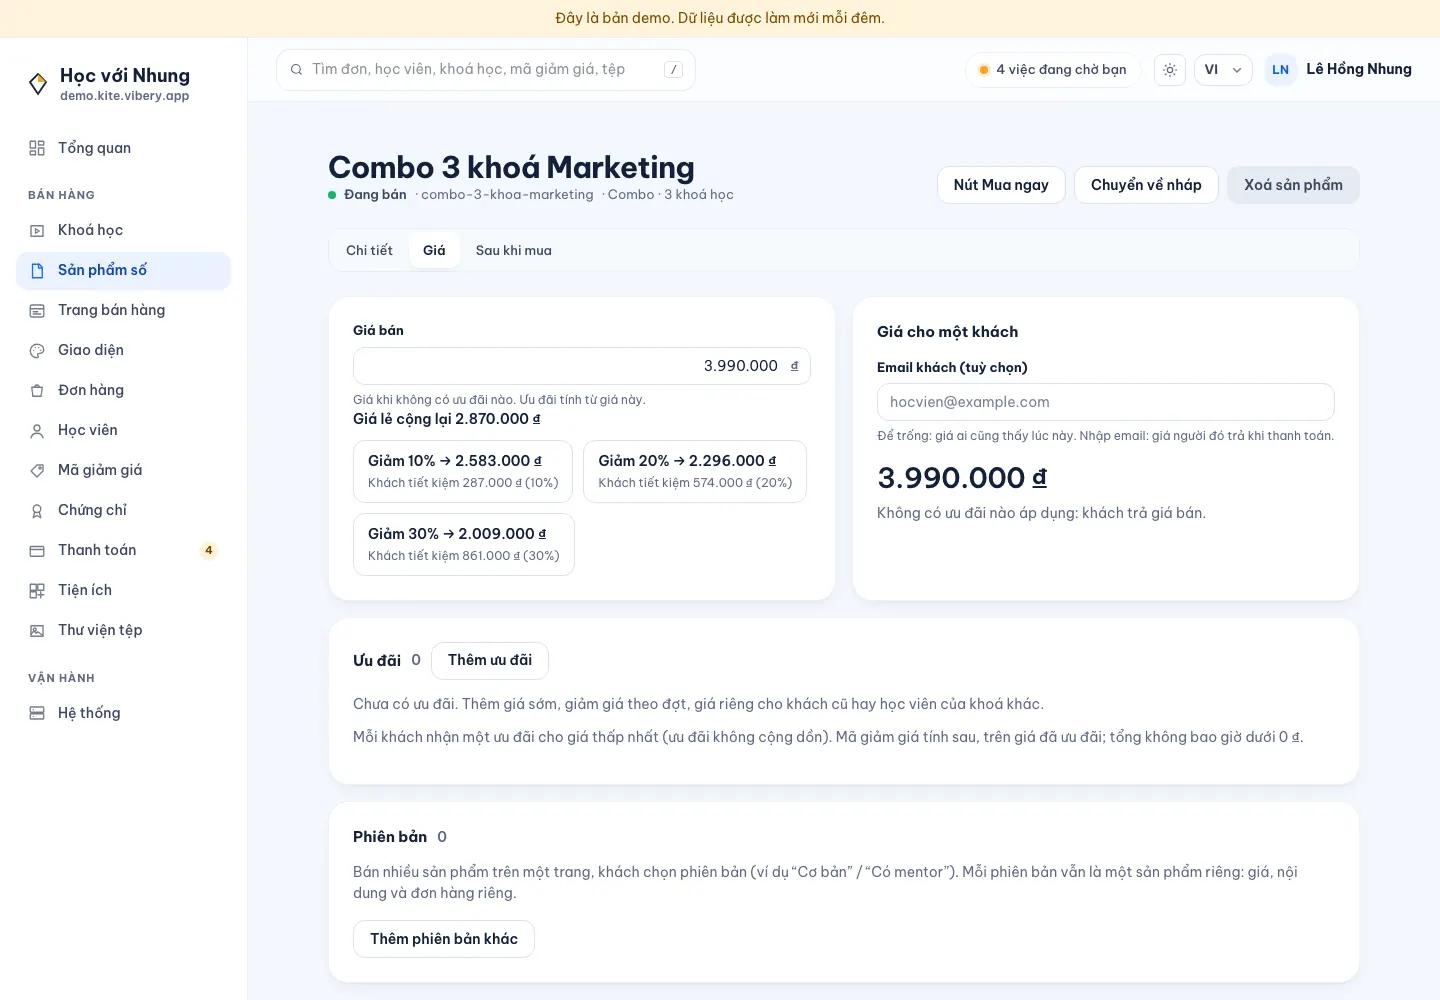Click the slash shortcut key badge
The height and width of the screenshot is (1000, 1440).
(673, 70)
